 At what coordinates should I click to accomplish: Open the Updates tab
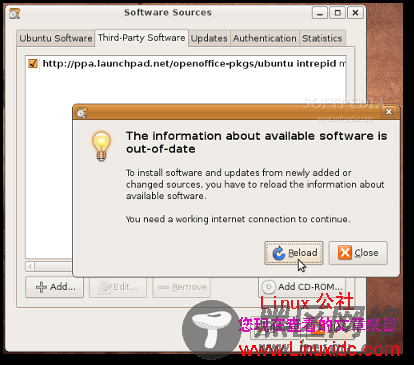tap(209, 38)
